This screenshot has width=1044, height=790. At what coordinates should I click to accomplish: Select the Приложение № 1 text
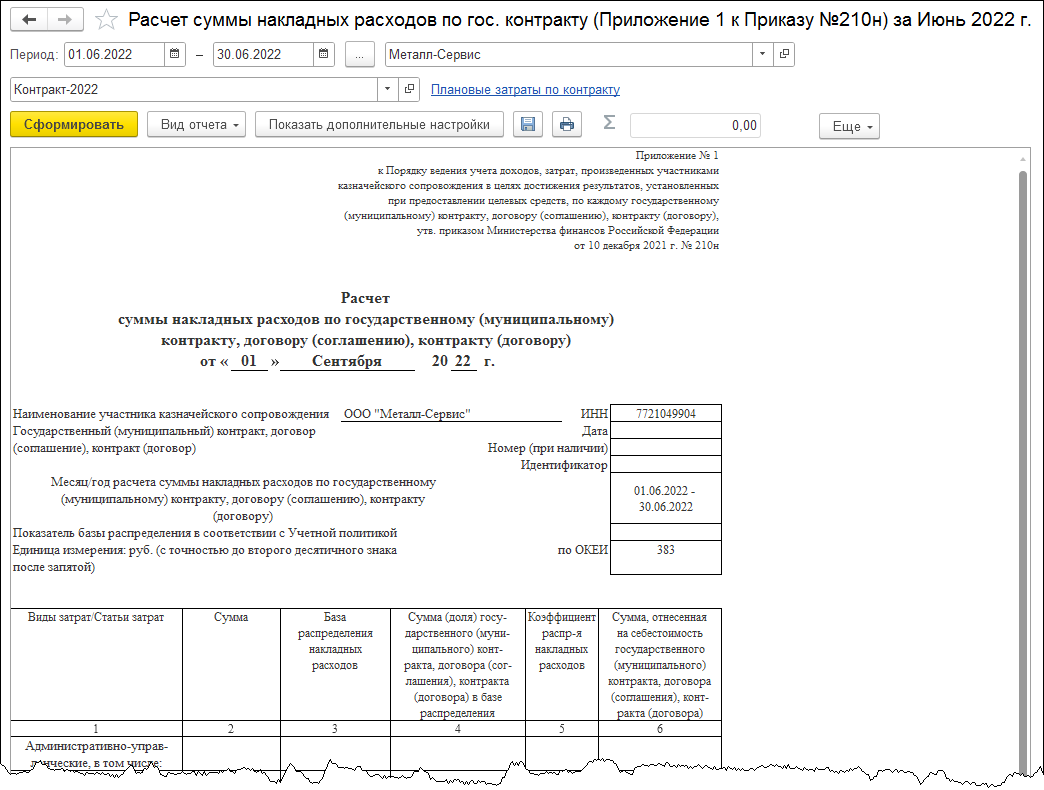[x=677, y=155]
